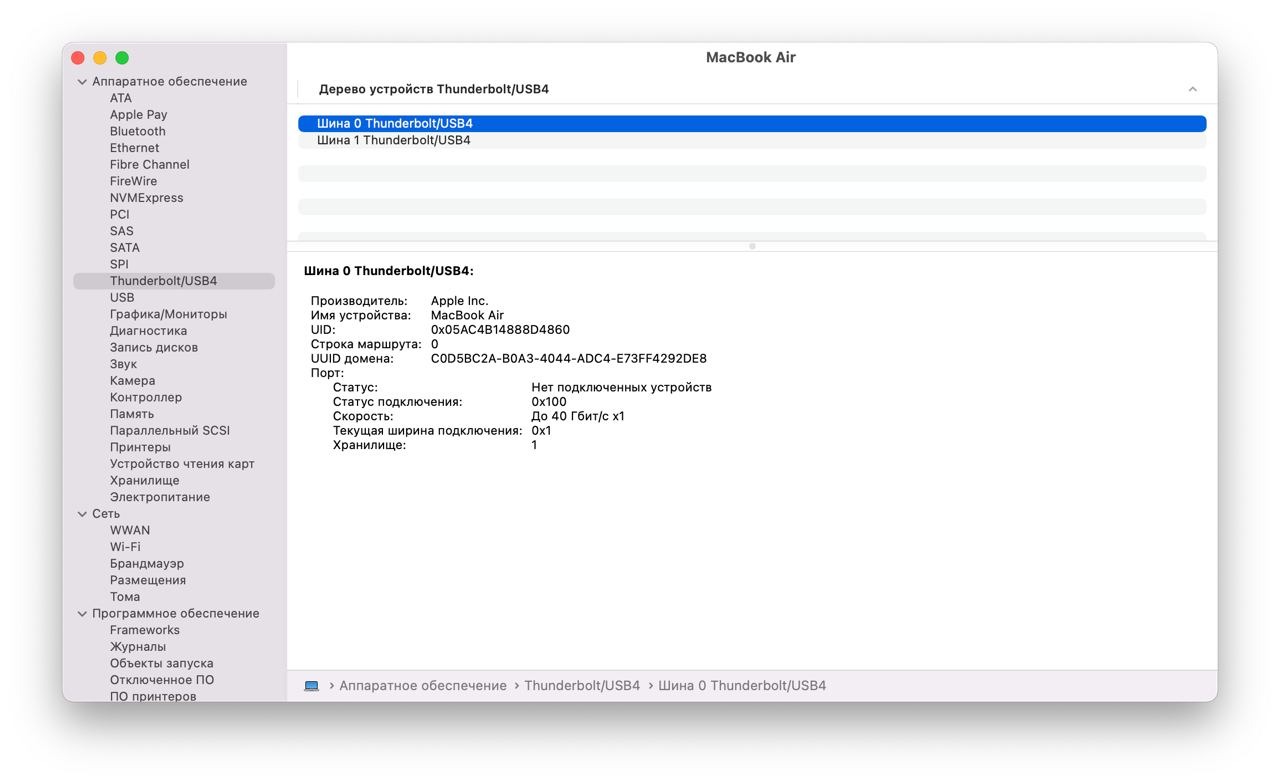
Task: Open Frameworks software section
Action: point(145,630)
